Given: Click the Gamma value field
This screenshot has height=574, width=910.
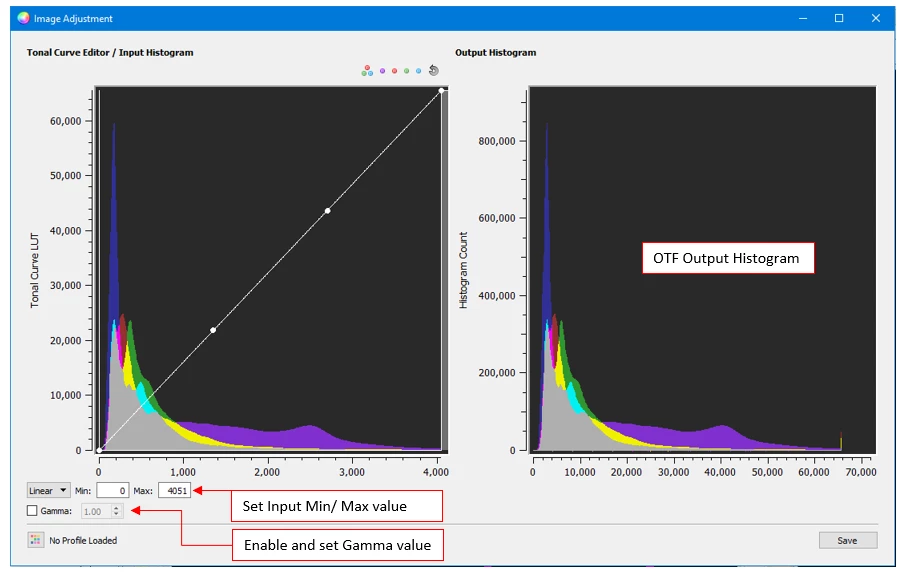Looking at the screenshot, I should pos(95,511).
